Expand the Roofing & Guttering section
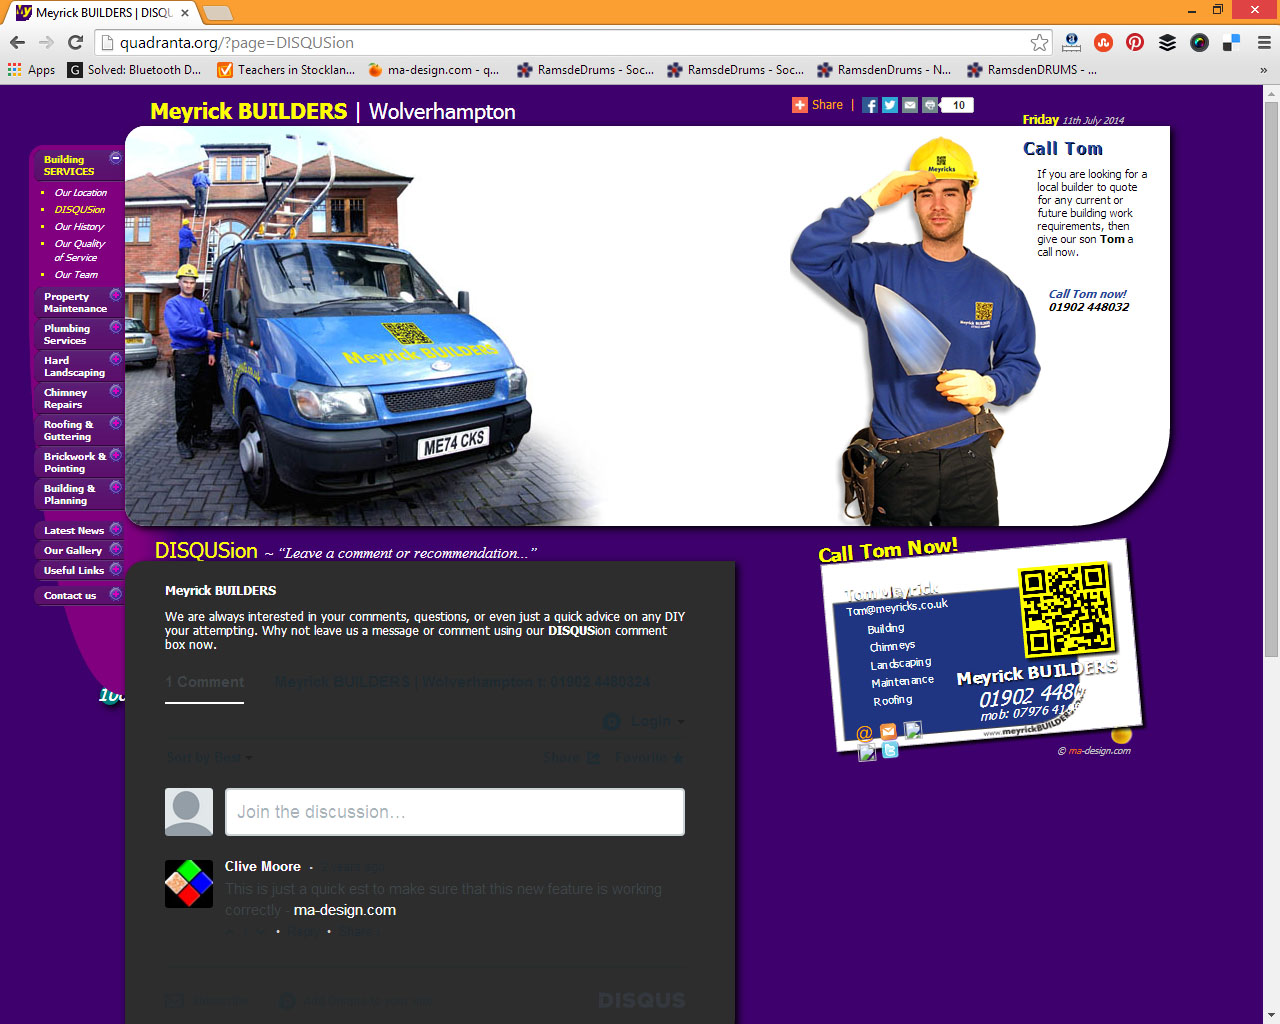1280x1024 pixels. tap(115, 423)
